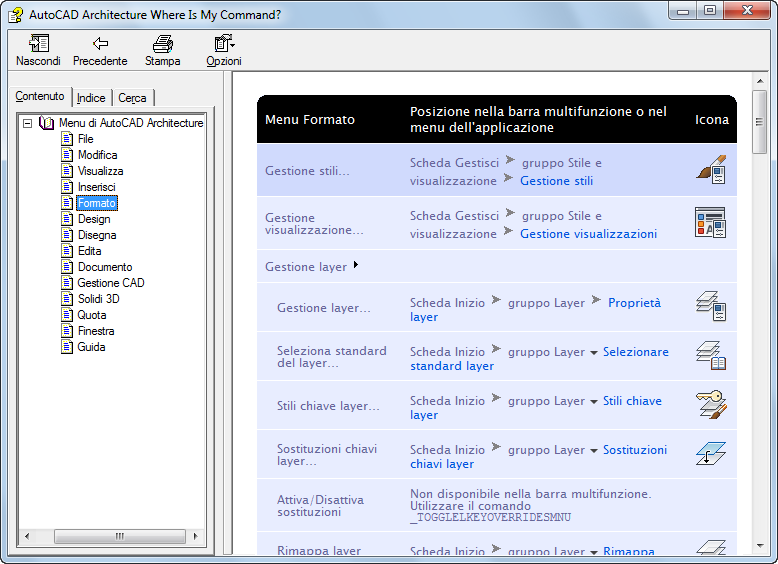Click the layer standard book icon

711,355
